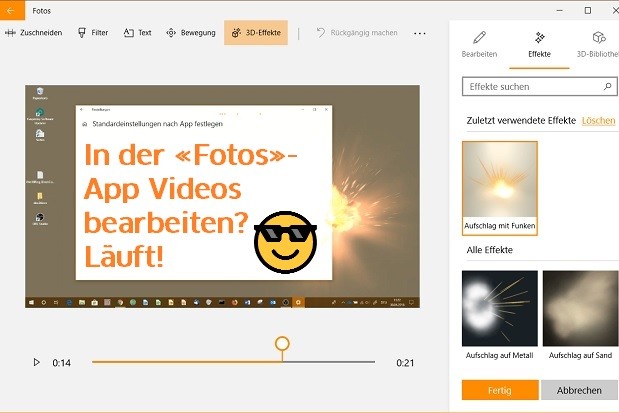Viewport: 619px width, 413px height.
Task: Switch to the 3D-Bibliothek tab
Action: 598,45
